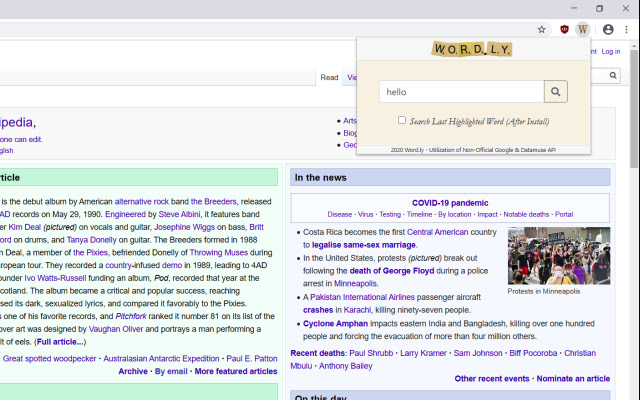640x400 pixels.
Task: Open the Chrome three-dot menu
Action: point(627,30)
